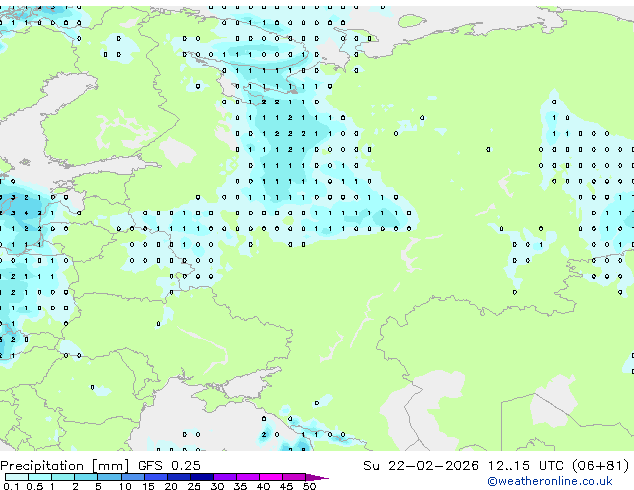Select the 0.5–1 mm legend color swatch
This screenshot has height=490, width=634.
pyautogui.click(x=40, y=477)
